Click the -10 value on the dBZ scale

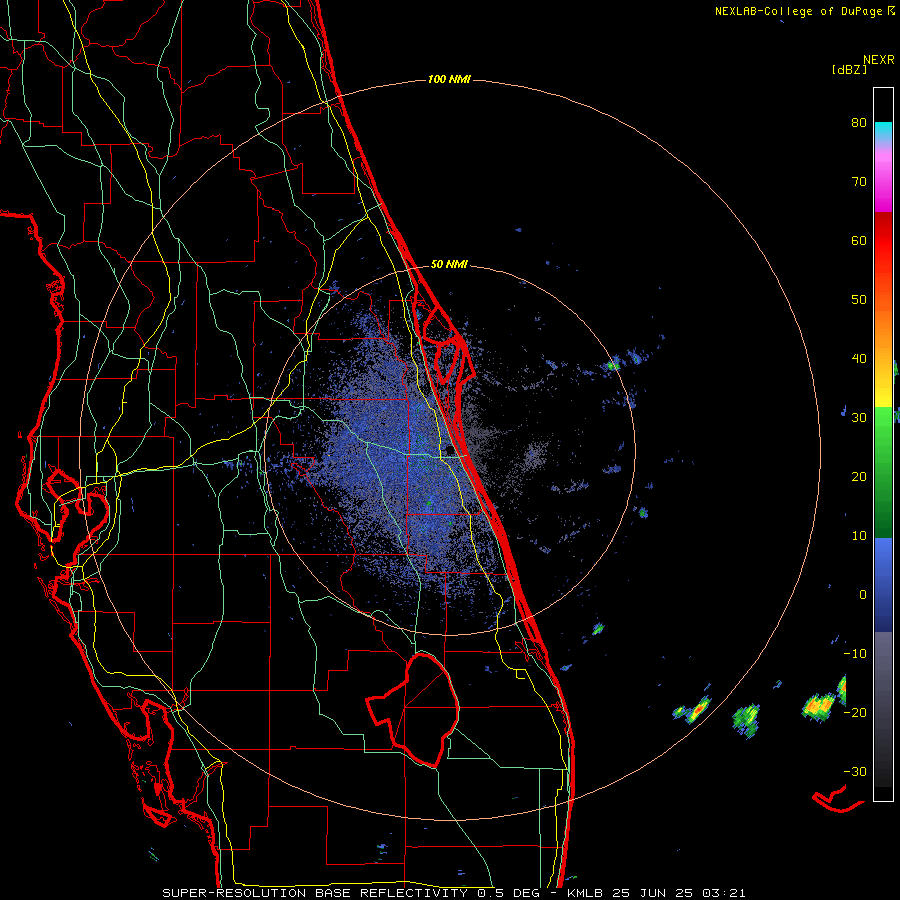pyautogui.click(x=855, y=653)
